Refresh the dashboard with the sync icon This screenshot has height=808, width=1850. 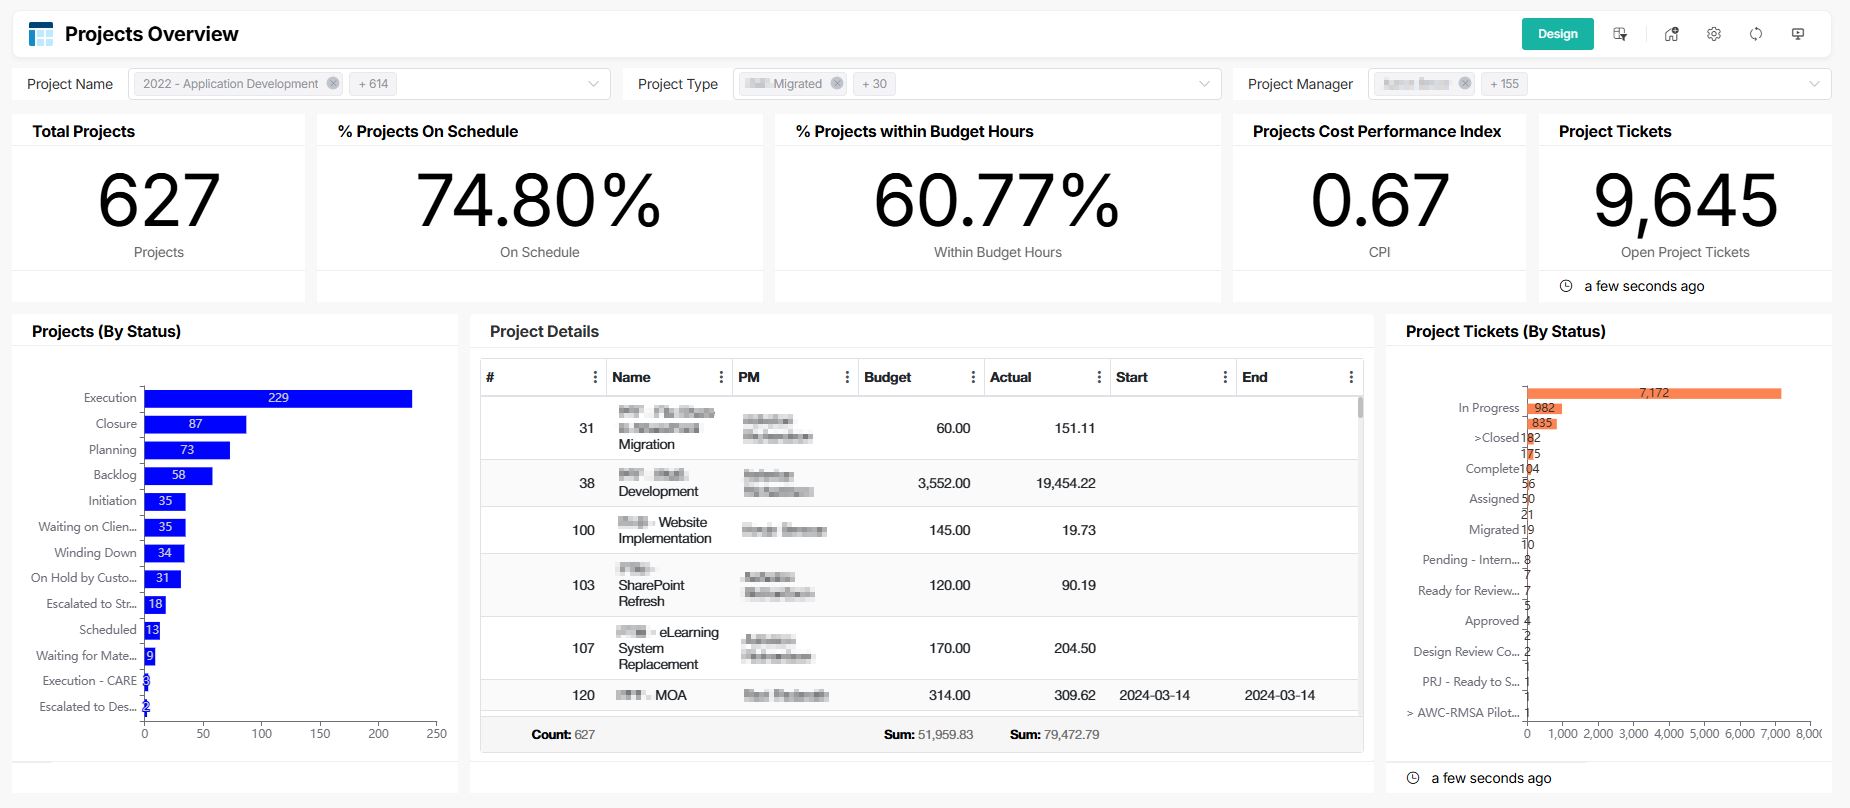pos(1755,34)
